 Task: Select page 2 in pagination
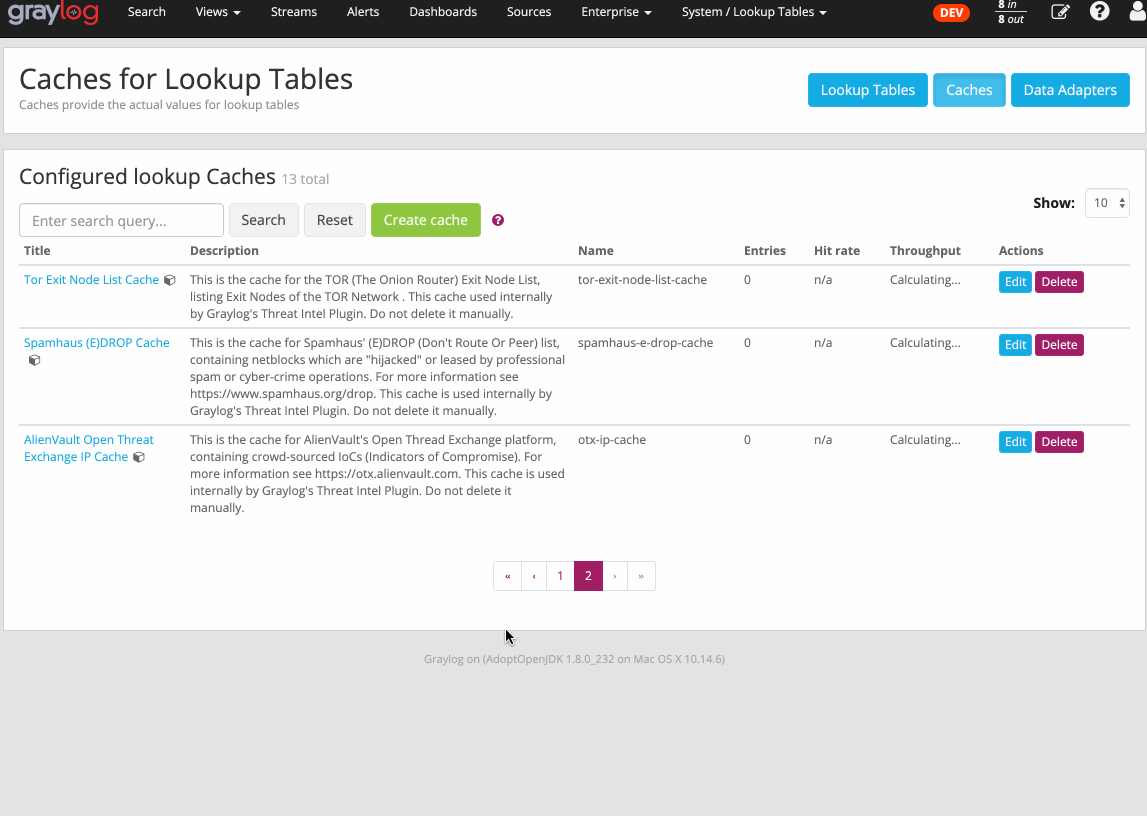coord(588,576)
